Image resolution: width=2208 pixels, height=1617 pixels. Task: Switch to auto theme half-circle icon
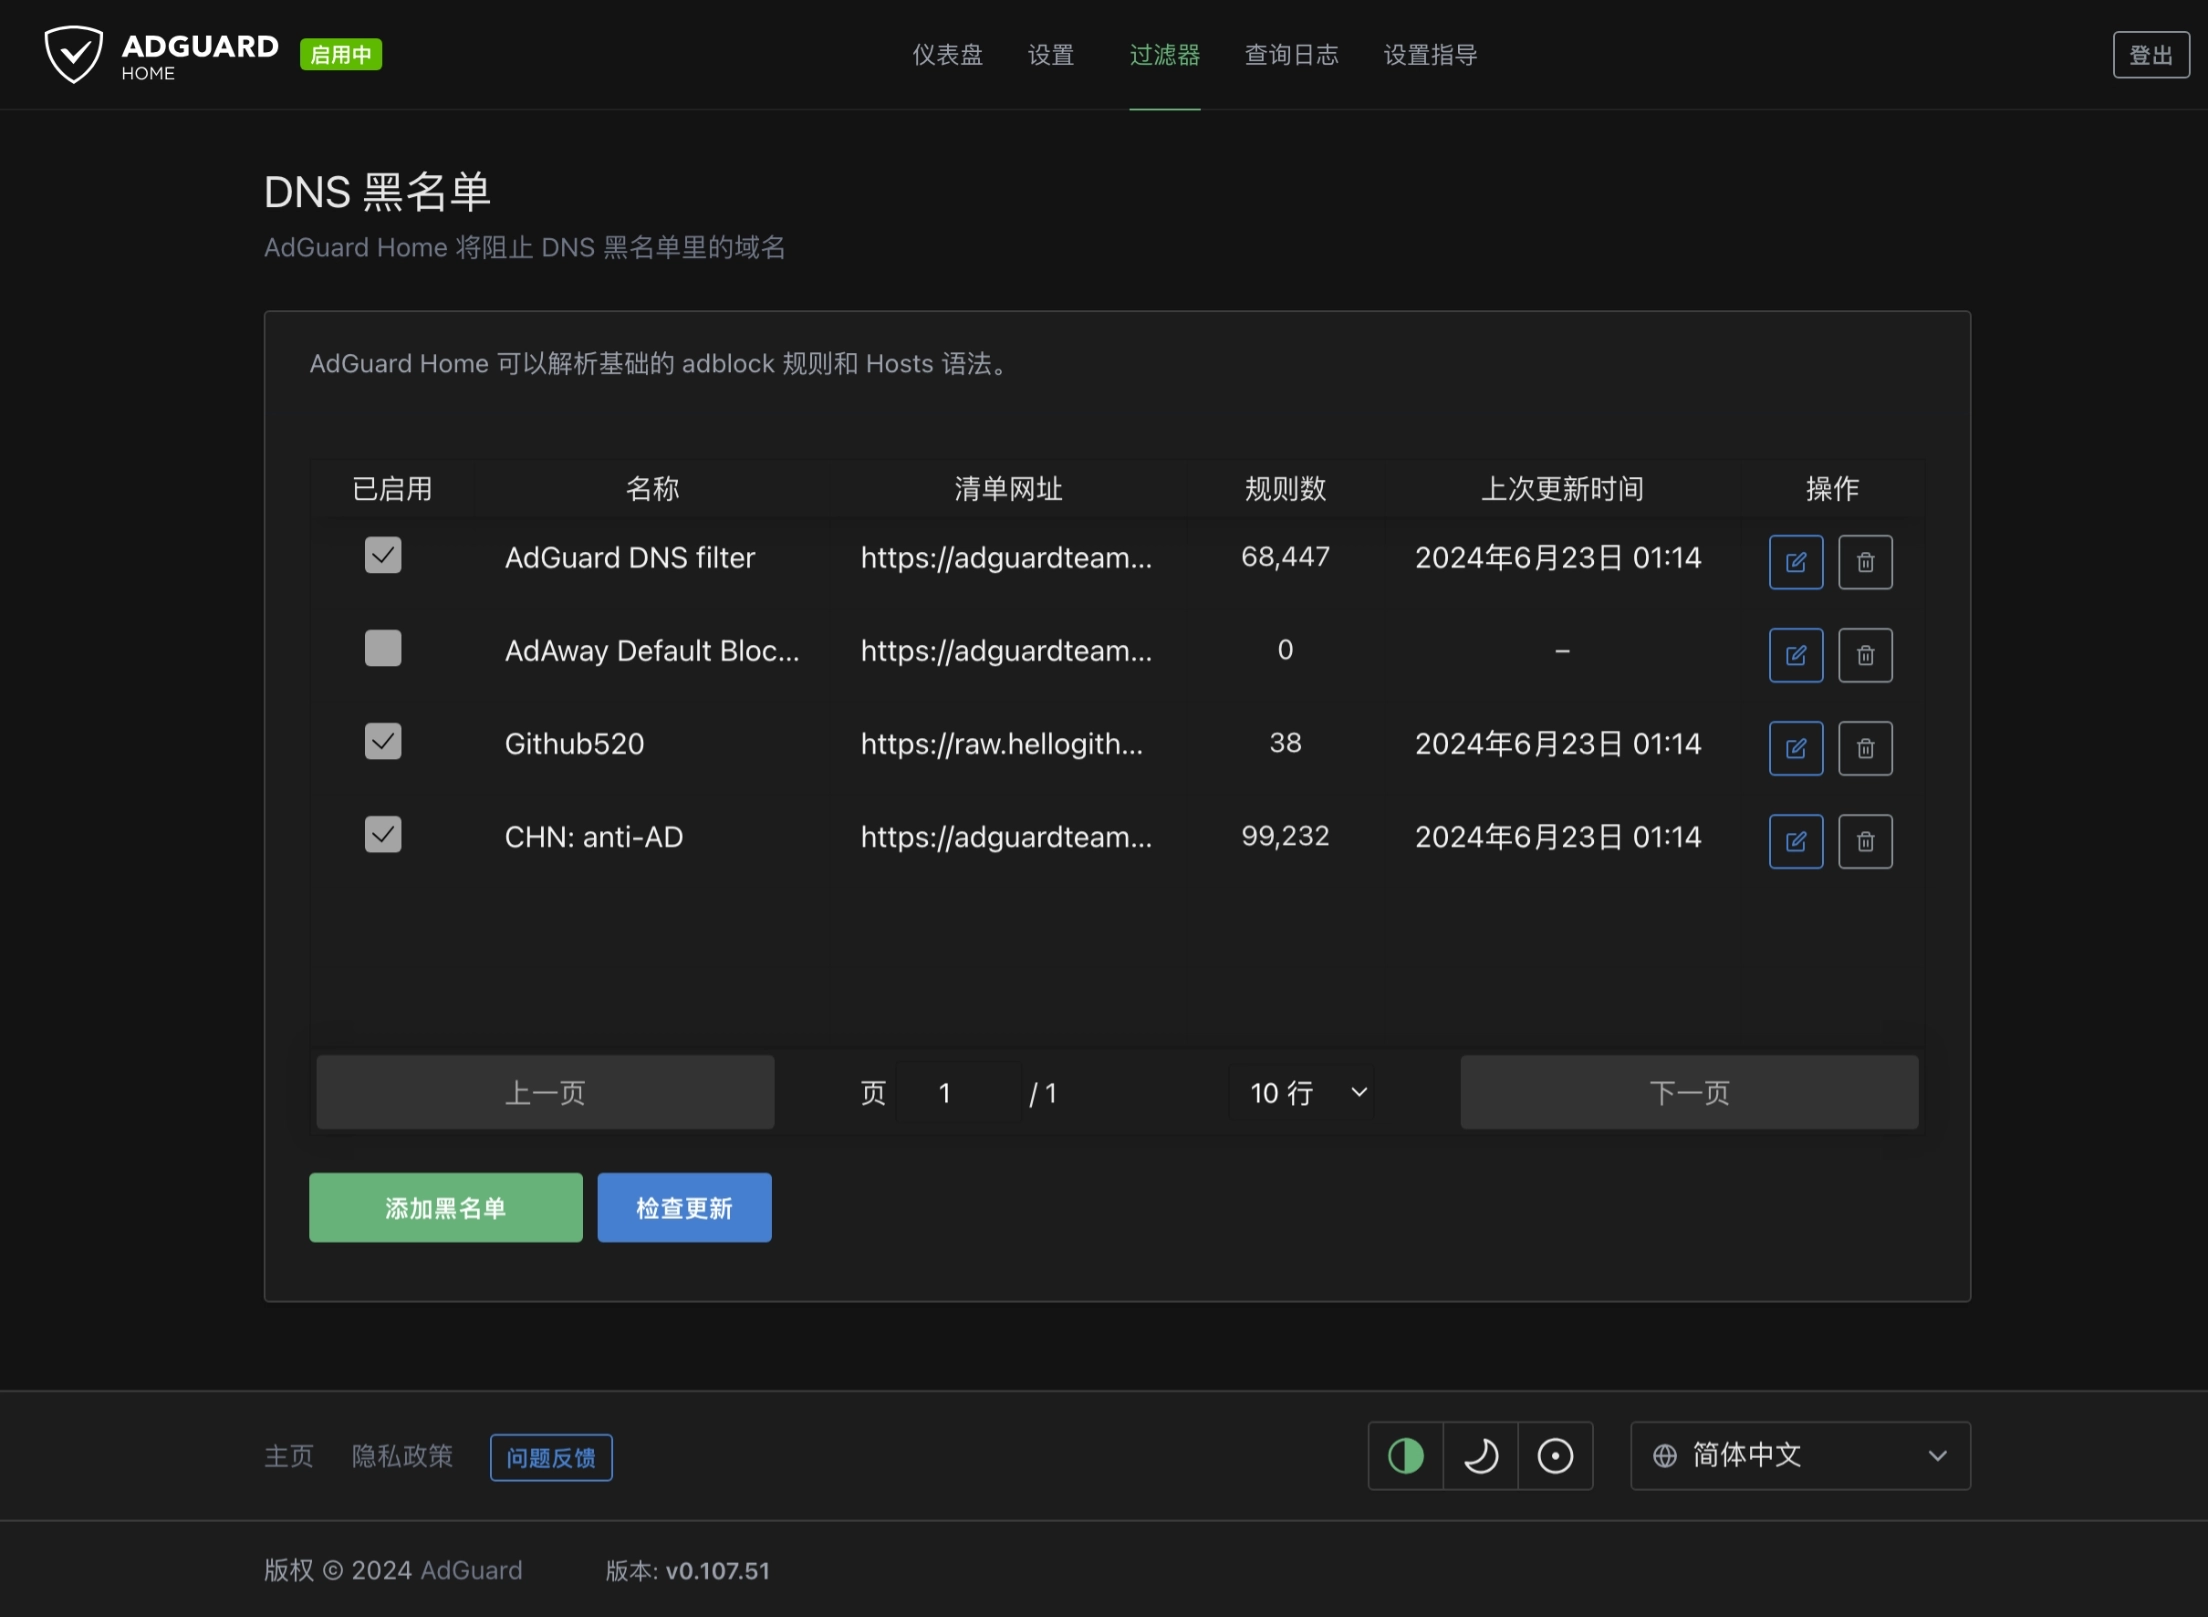pos(1405,1456)
